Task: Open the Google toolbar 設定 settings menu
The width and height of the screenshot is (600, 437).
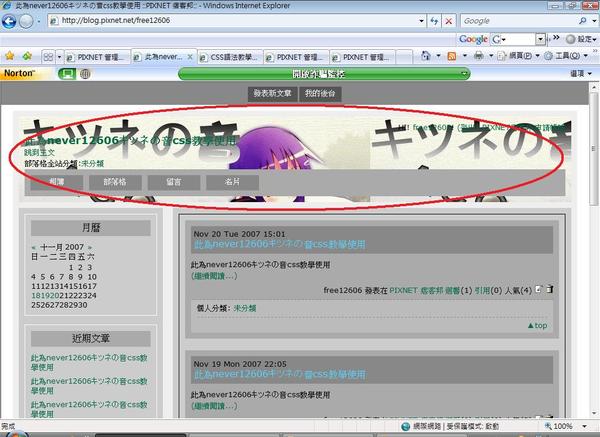Action: click(x=581, y=39)
